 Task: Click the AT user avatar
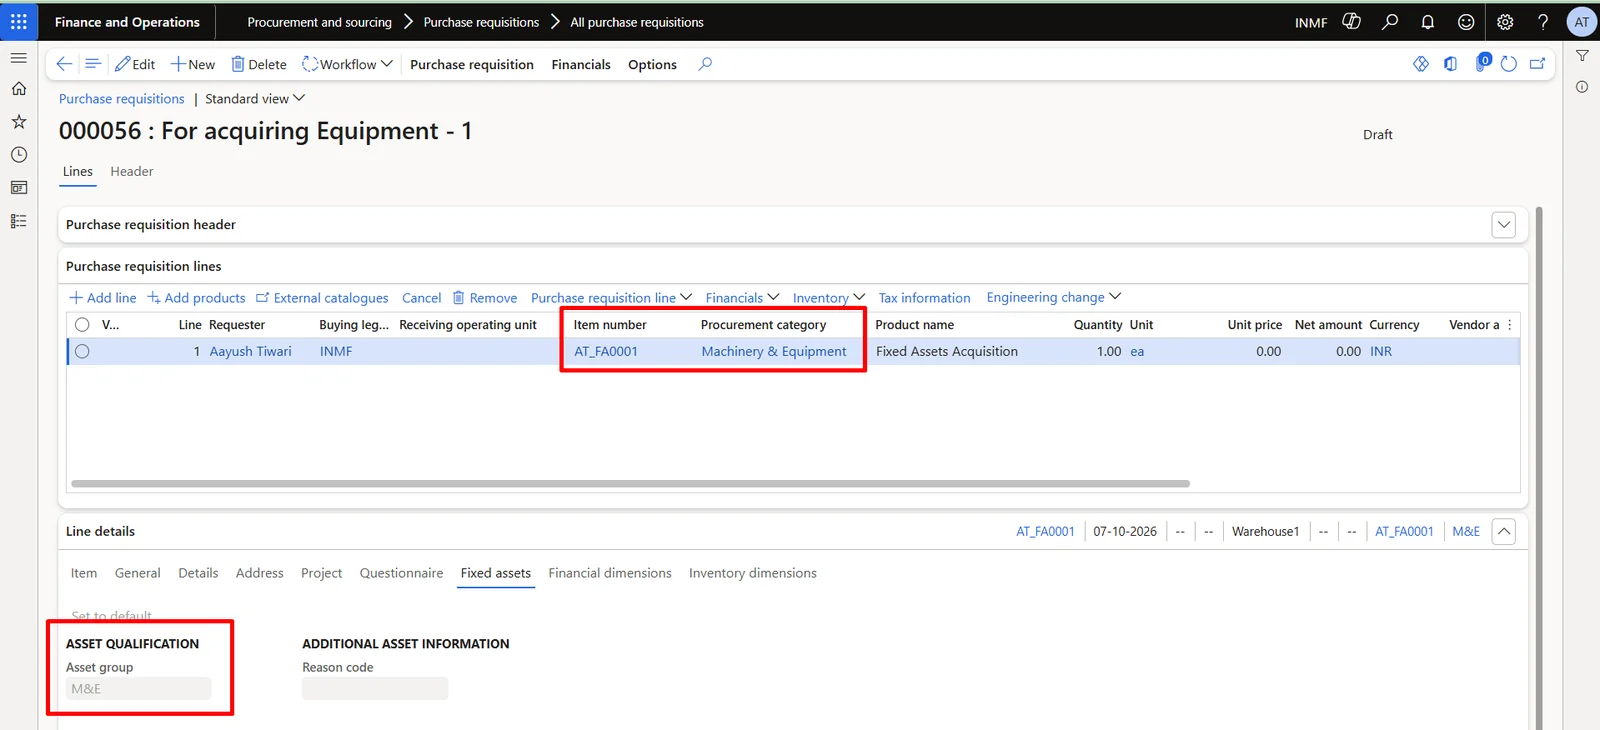pyautogui.click(x=1581, y=21)
